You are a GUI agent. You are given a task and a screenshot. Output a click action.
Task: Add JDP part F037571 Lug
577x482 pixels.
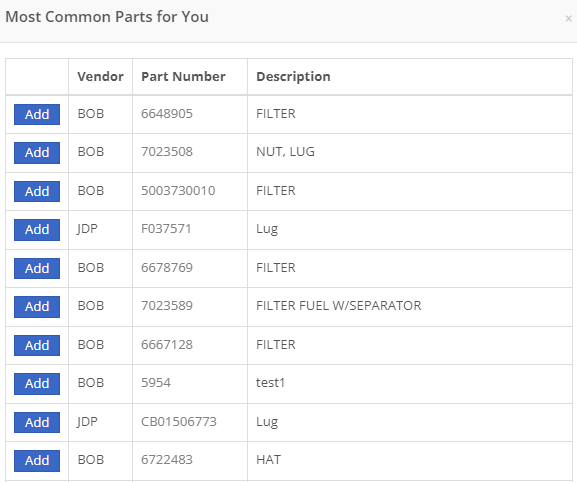pyautogui.click(x=37, y=230)
